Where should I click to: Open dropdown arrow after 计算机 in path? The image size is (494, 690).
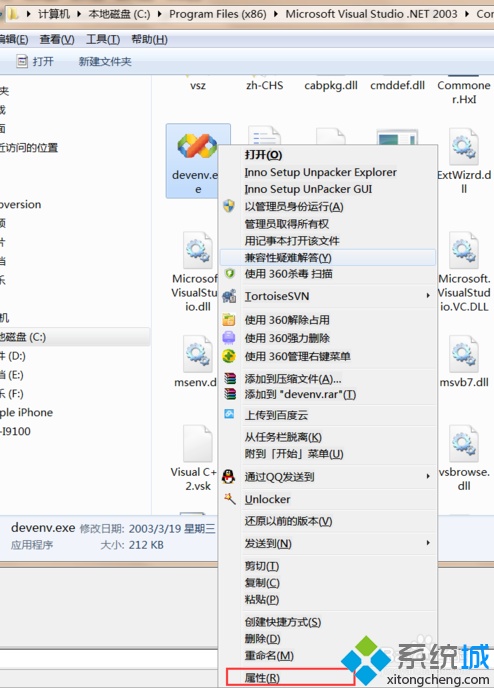pos(79,14)
